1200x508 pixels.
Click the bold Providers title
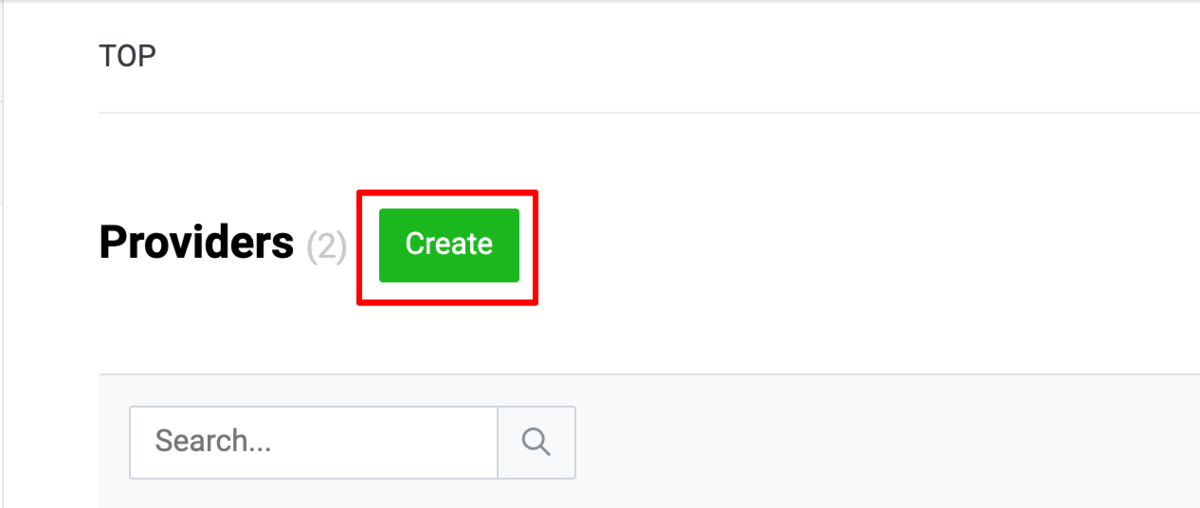[196, 243]
